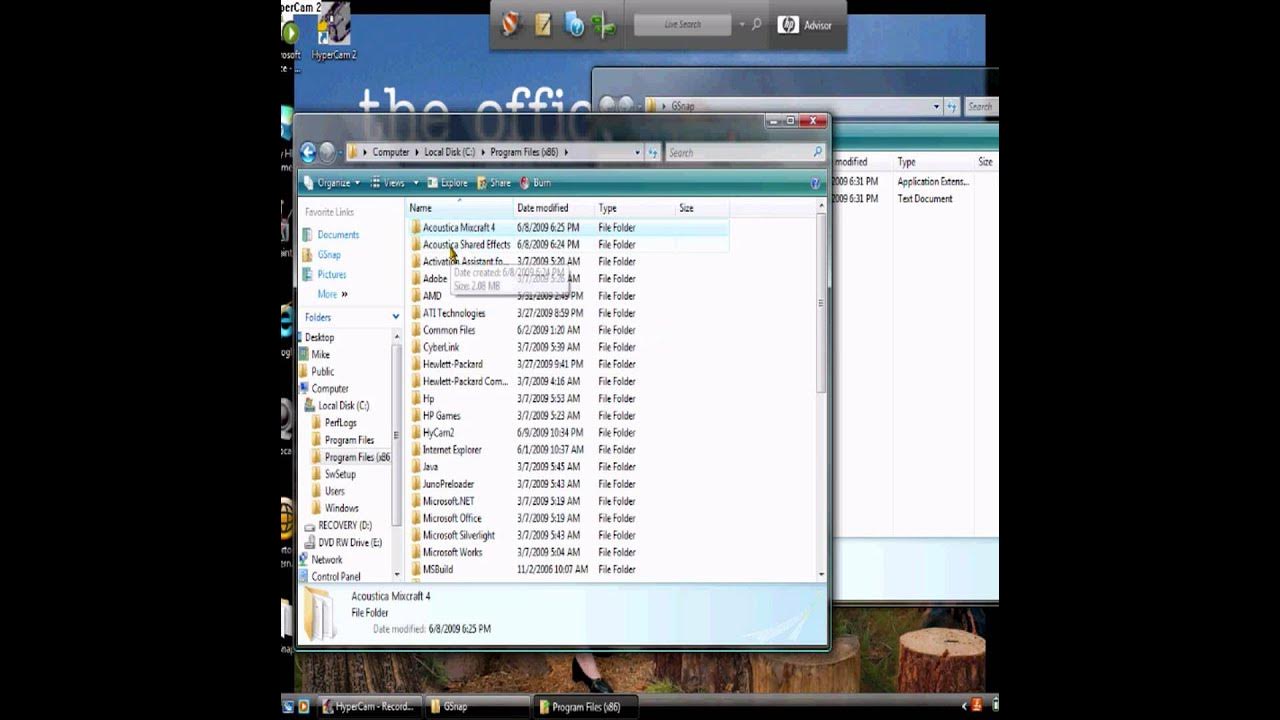Select the CyberLink folder icon

[416, 347]
